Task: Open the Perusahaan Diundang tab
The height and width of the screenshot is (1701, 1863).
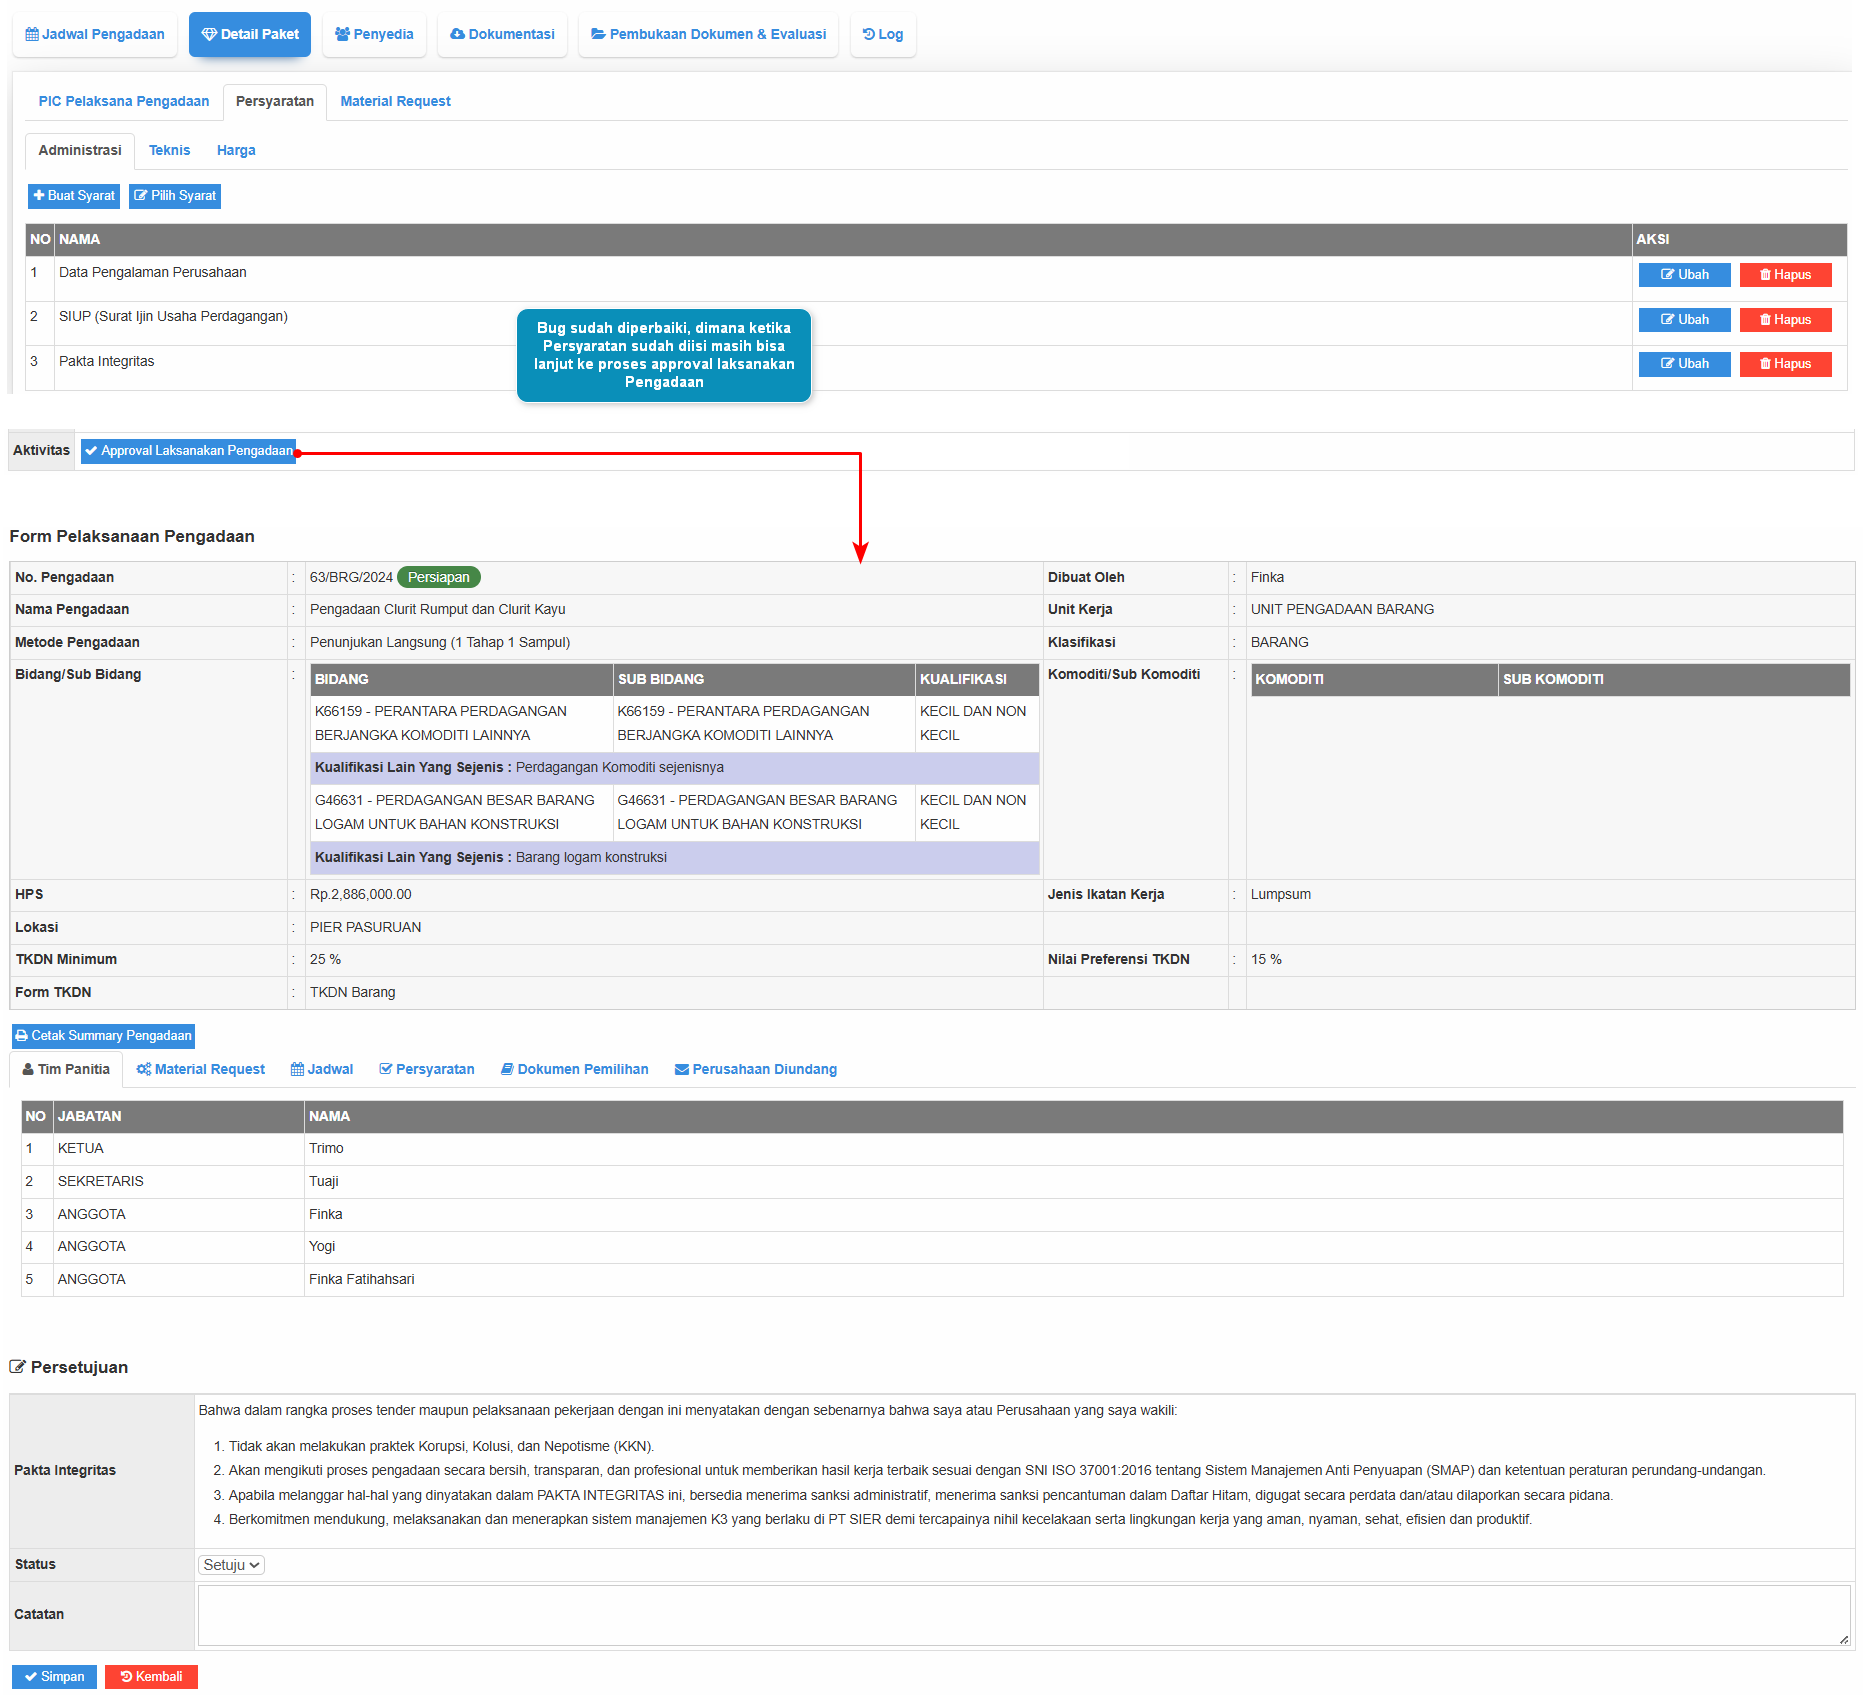Action: tap(755, 1069)
